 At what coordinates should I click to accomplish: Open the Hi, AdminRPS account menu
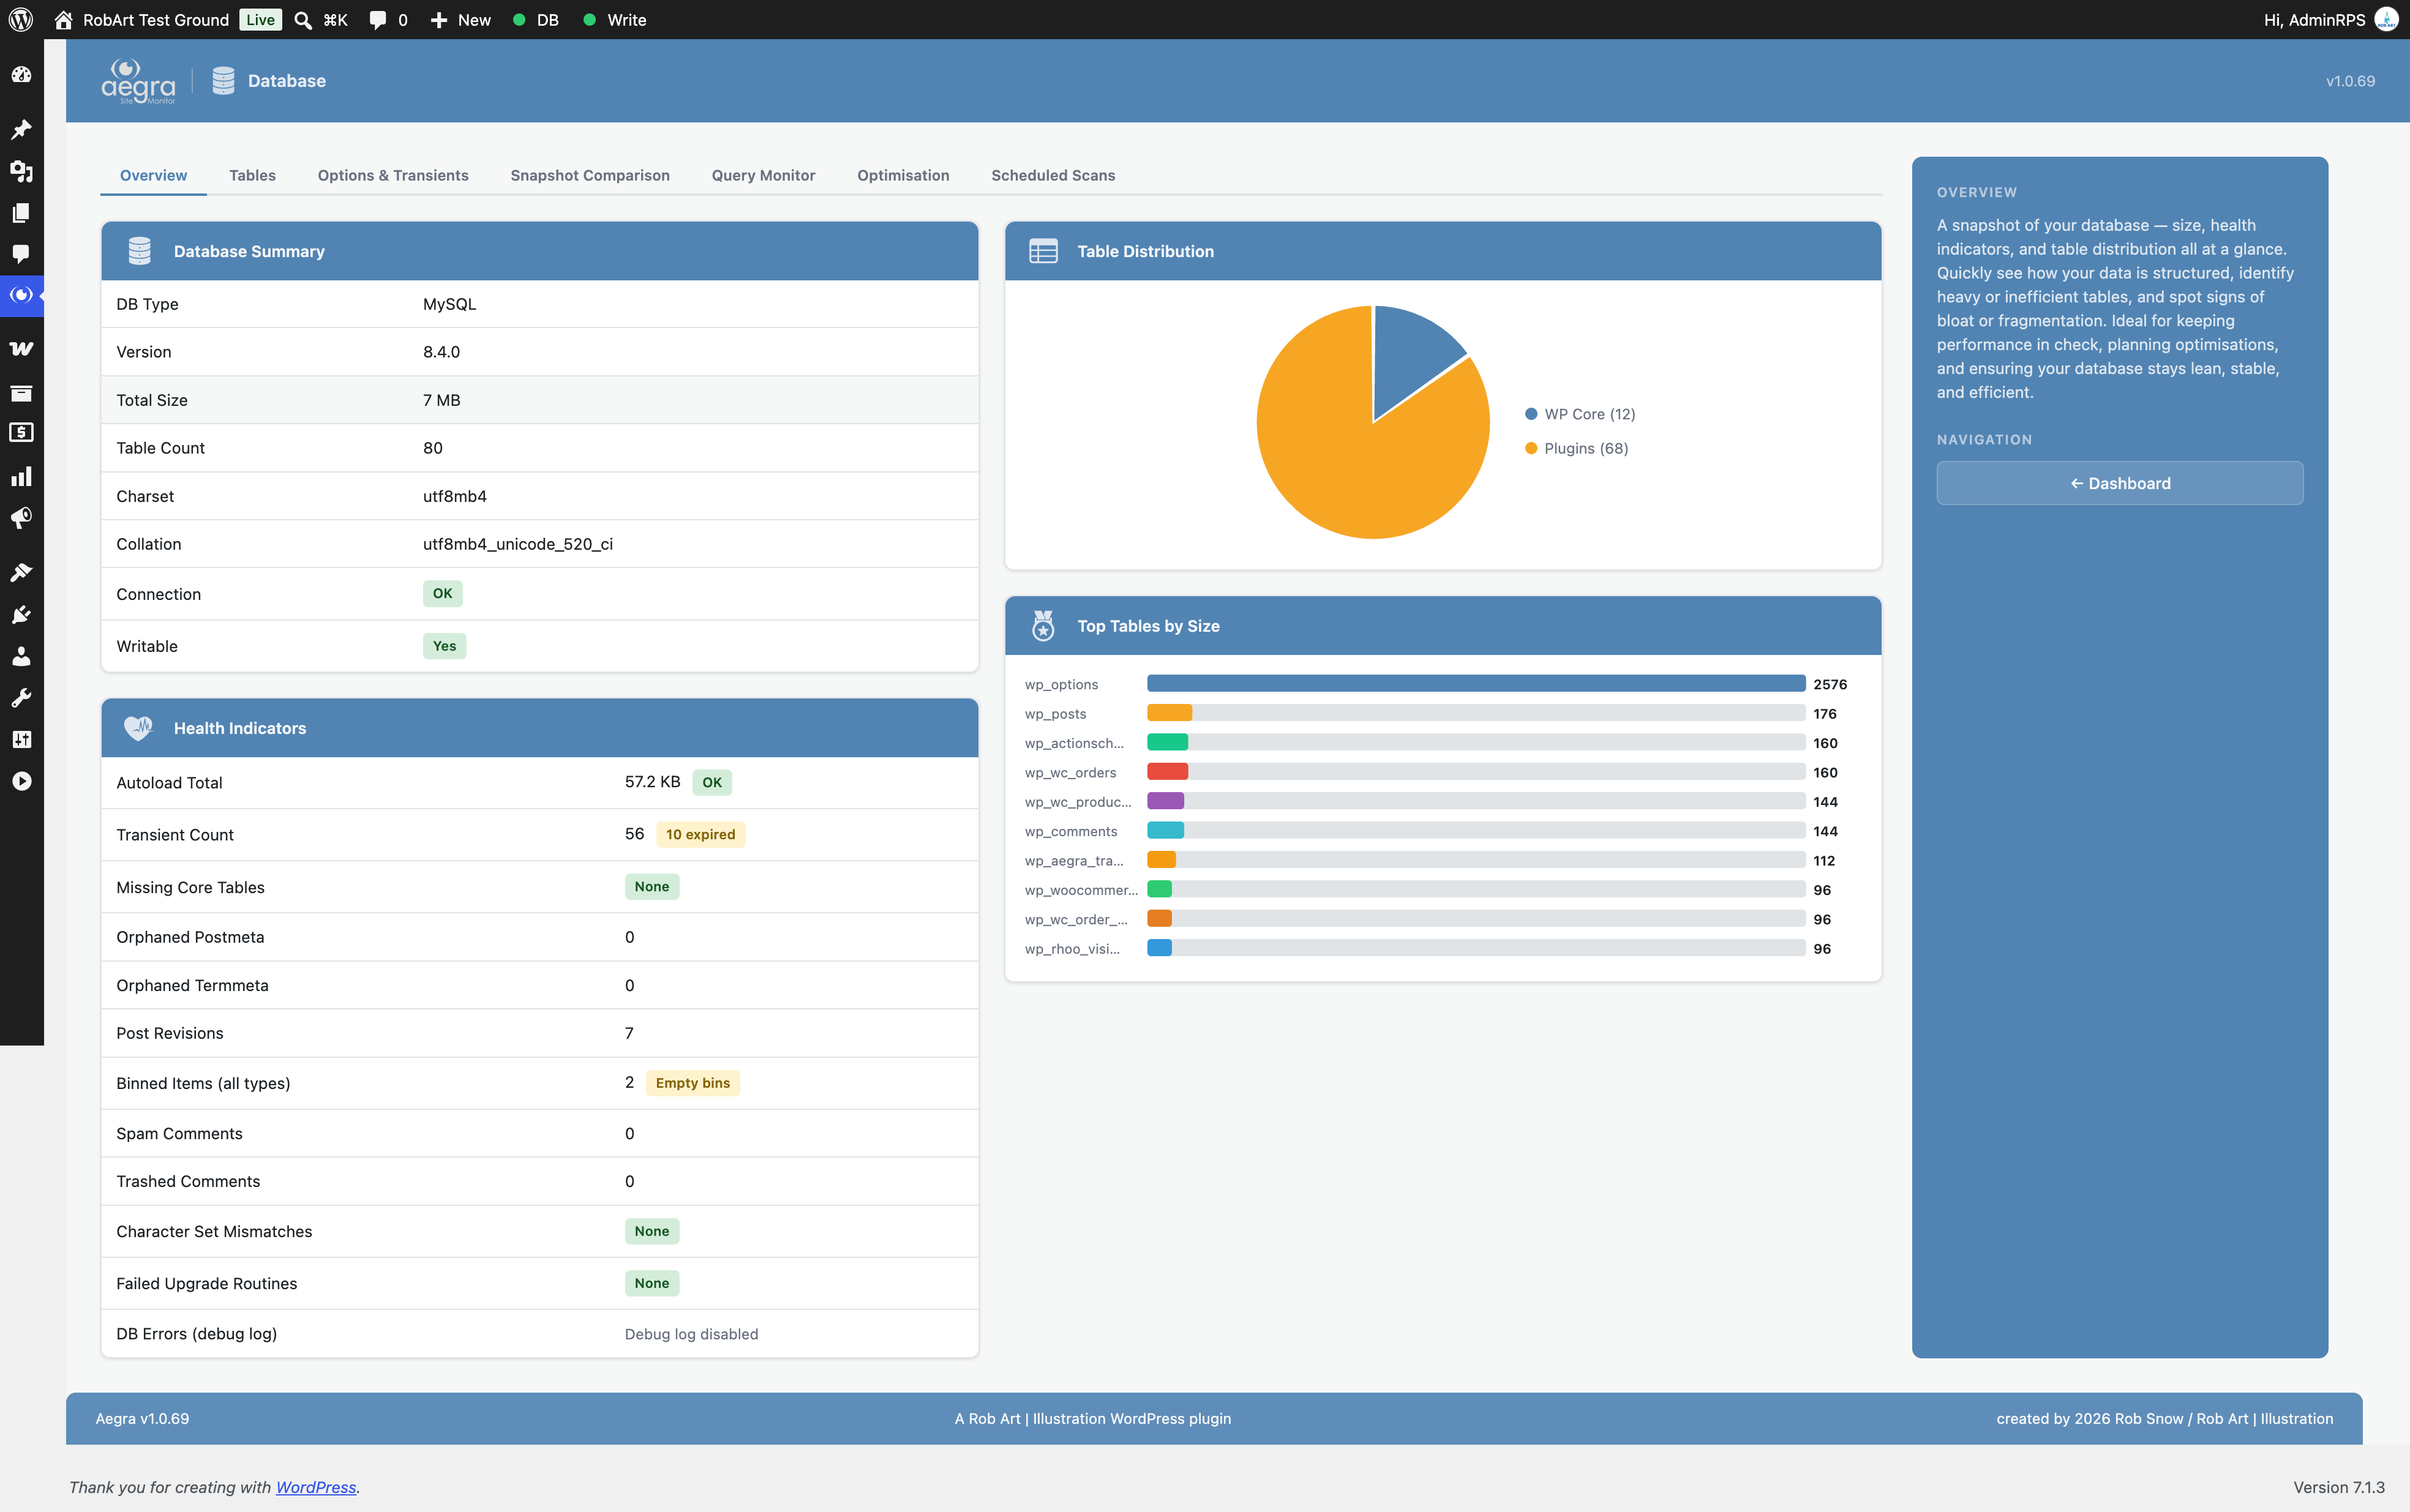click(2330, 20)
